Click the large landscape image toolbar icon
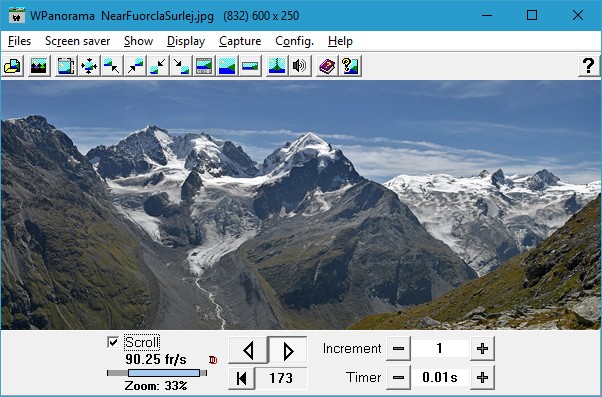 point(227,66)
